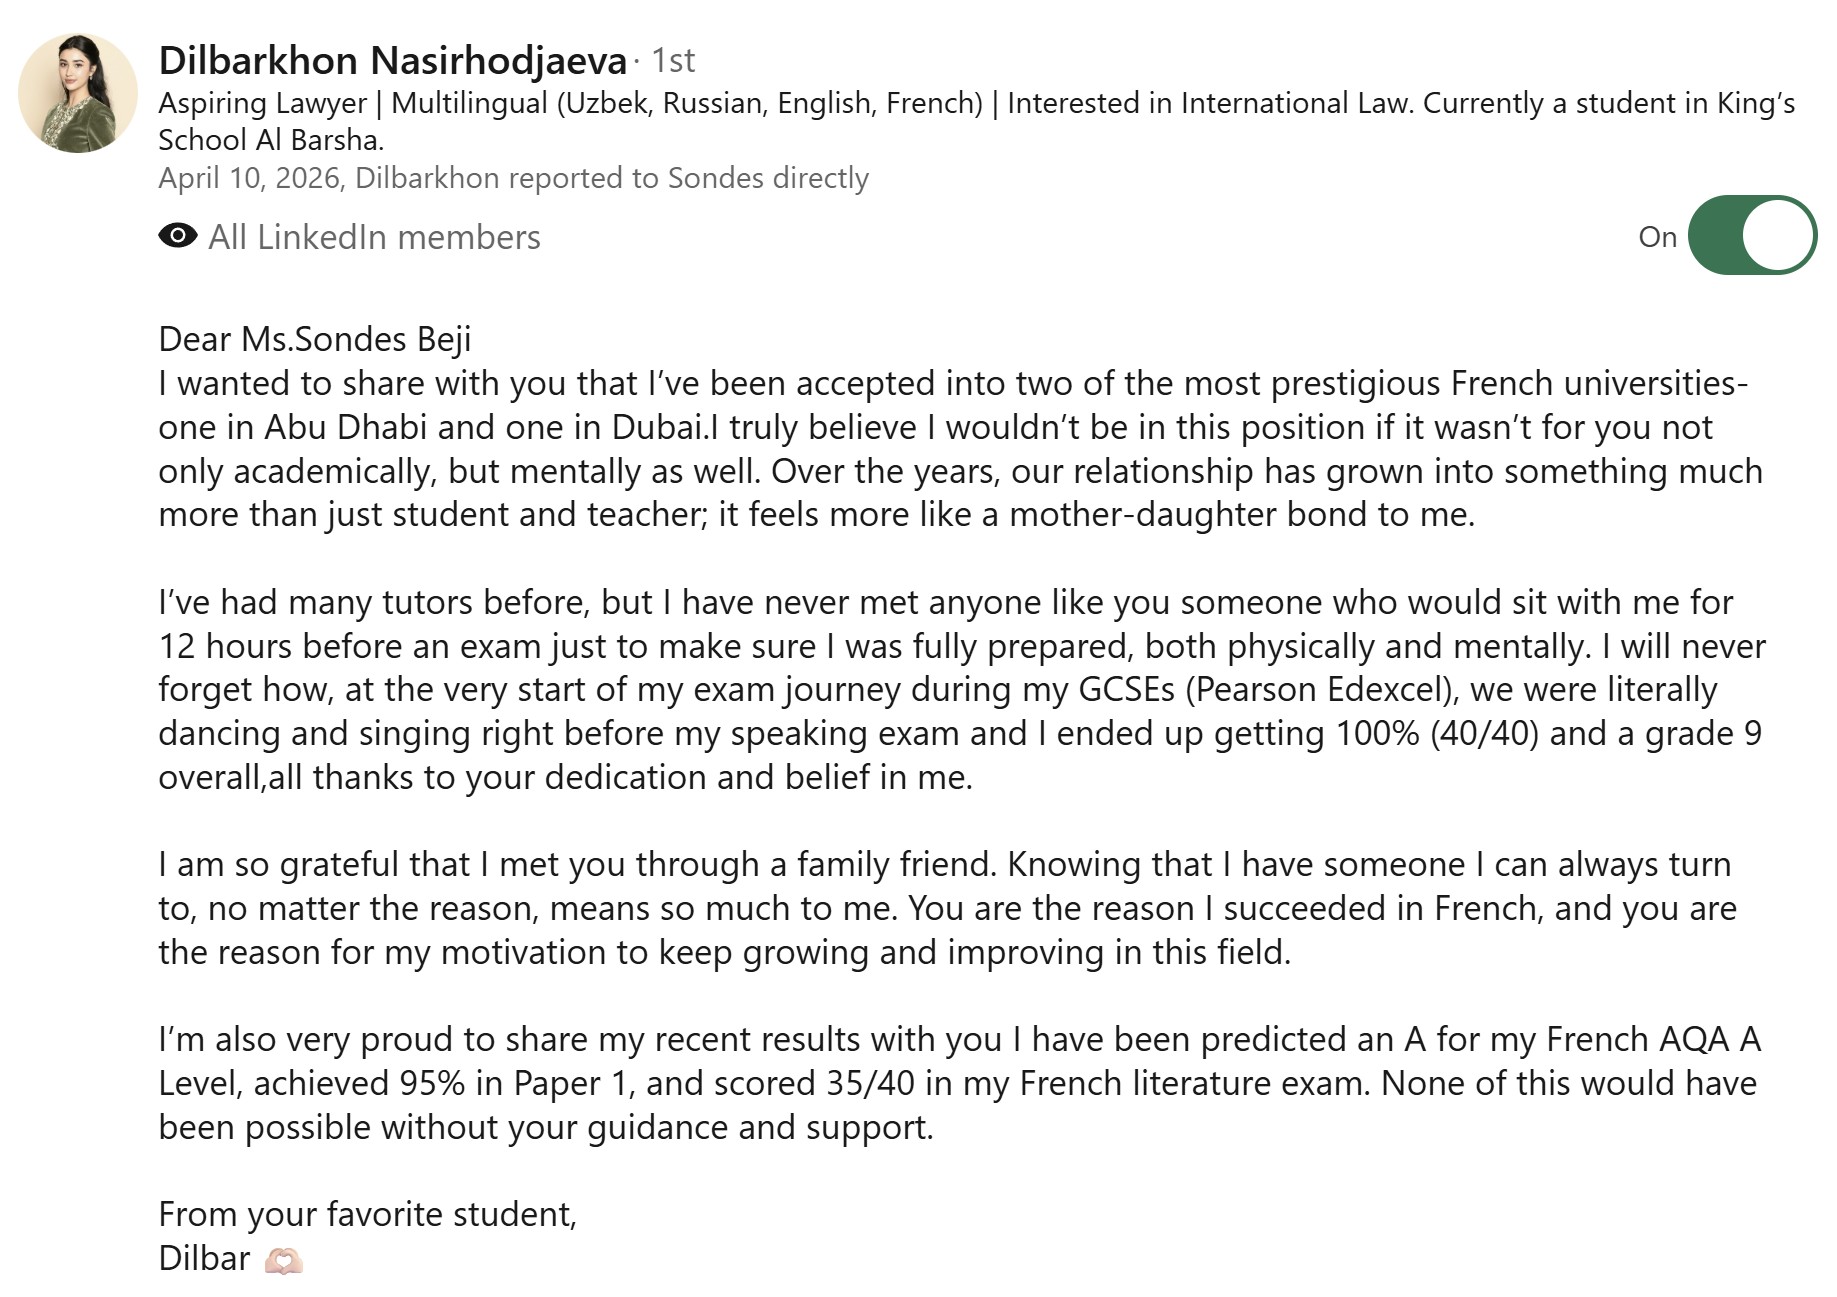Click the heart hands emoji after Dilbar
Image resolution: width=1837 pixels, height=1297 pixels.
pos(283,1260)
